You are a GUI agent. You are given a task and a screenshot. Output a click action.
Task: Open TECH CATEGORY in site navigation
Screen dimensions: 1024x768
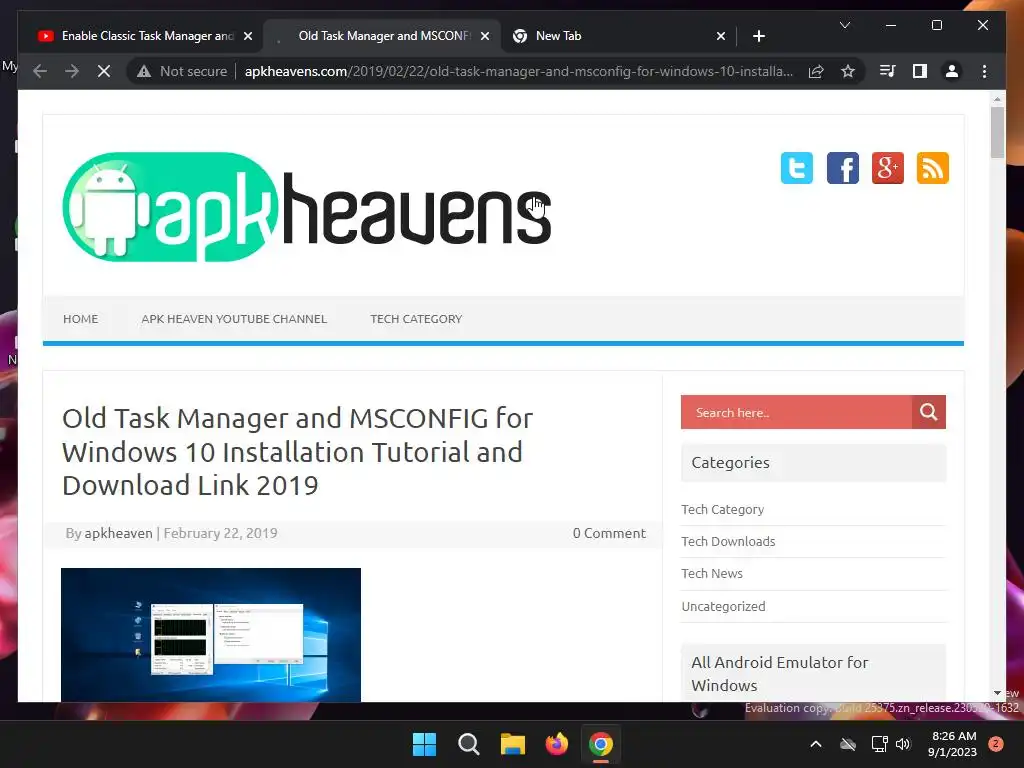click(x=416, y=319)
